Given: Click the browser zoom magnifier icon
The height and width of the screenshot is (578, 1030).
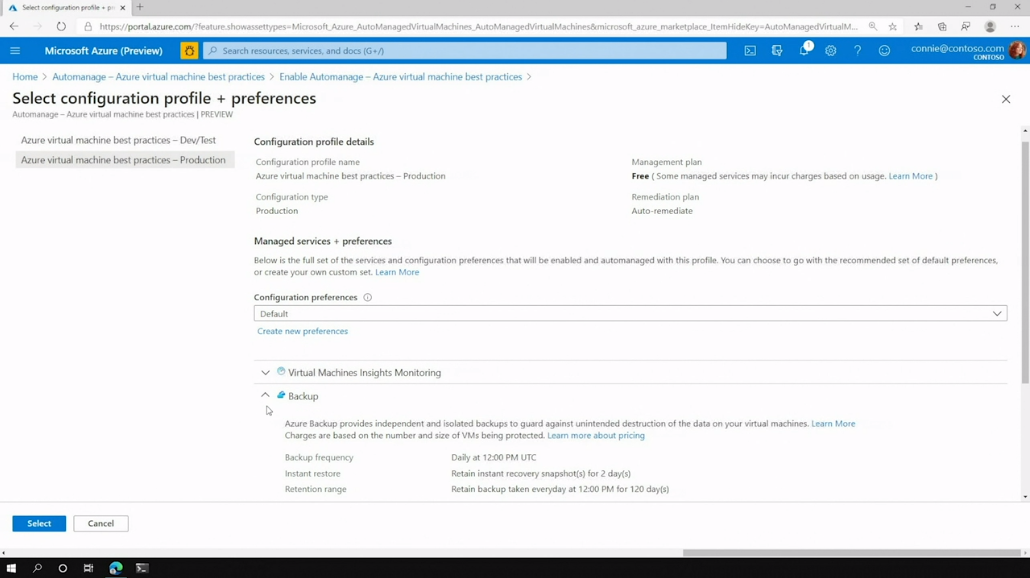Looking at the screenshot, I should point(872,26).
